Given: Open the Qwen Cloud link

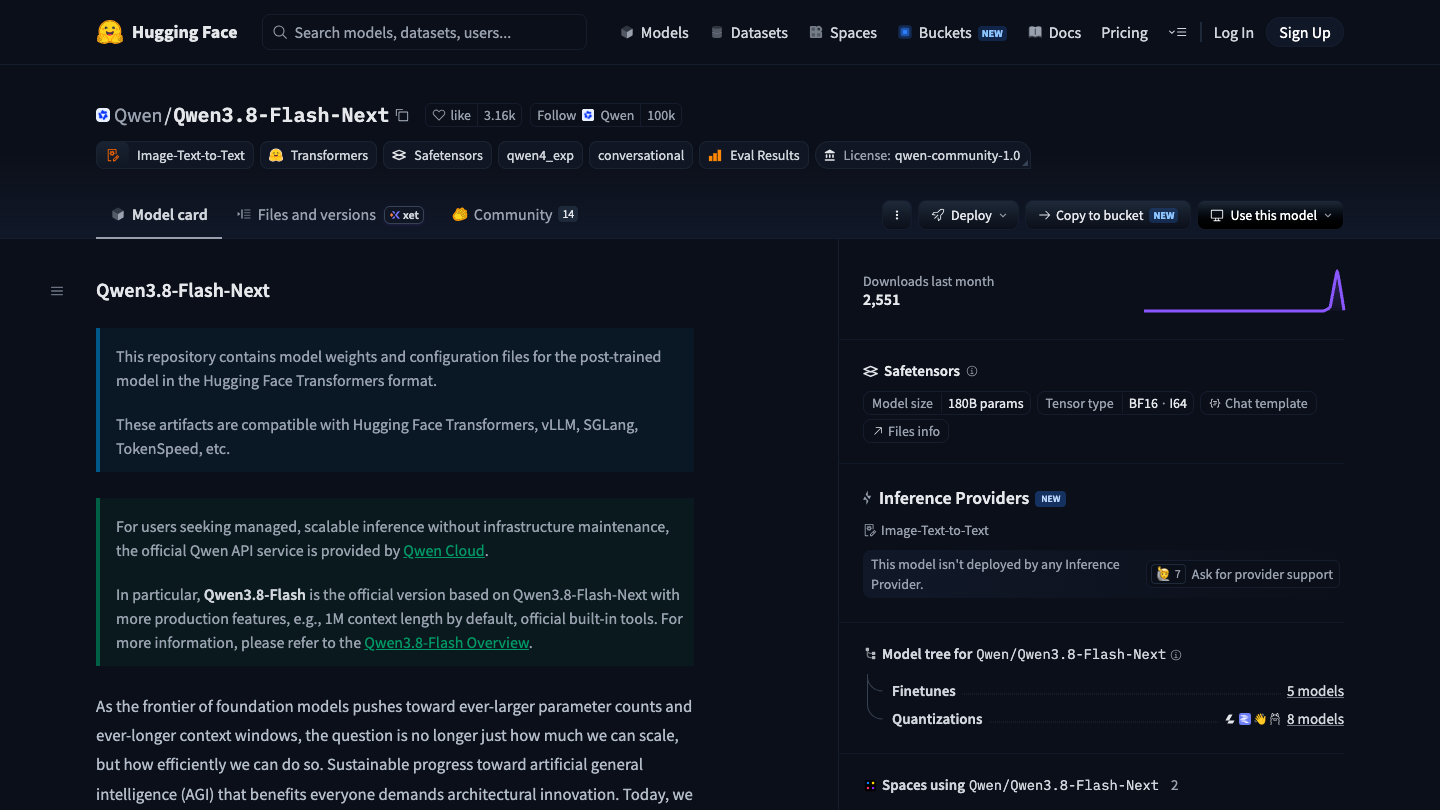Looking at the screenshot, I should [x=444, y=550].
